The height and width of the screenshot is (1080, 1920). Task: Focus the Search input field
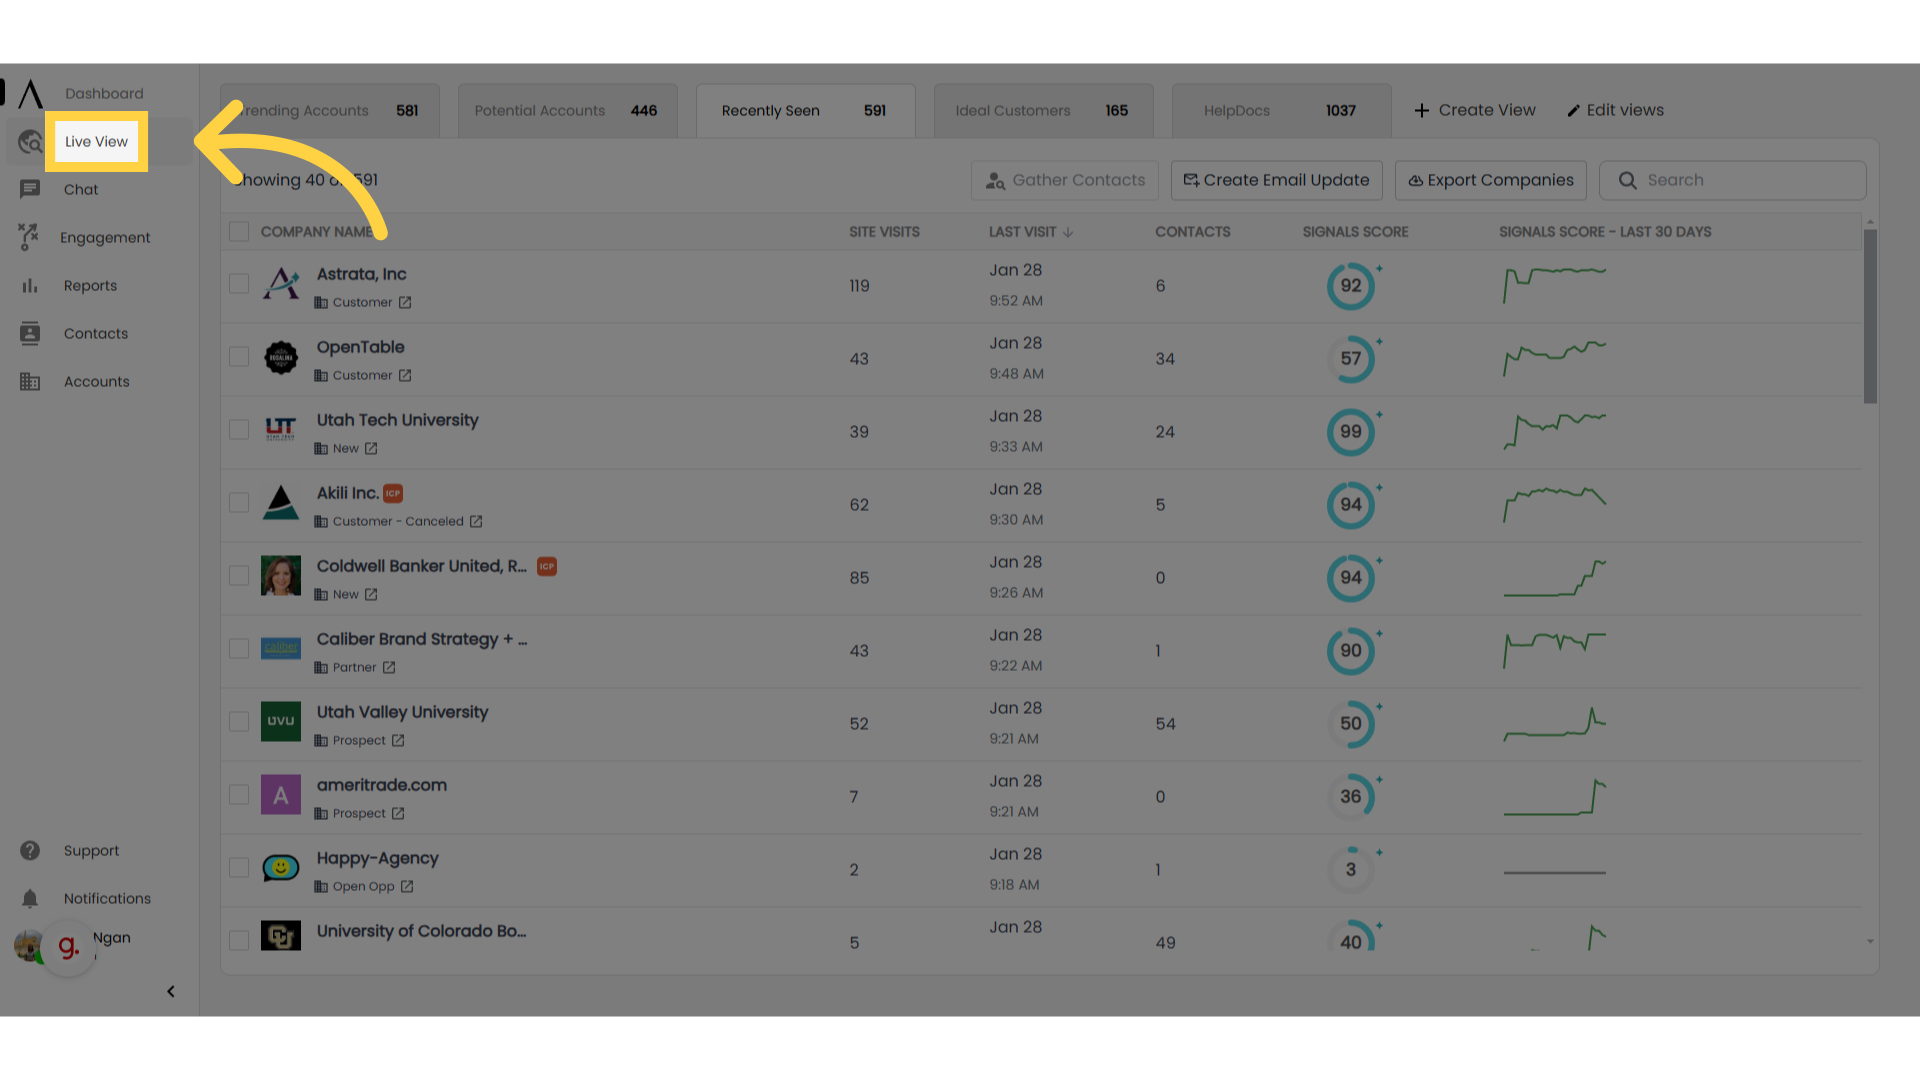[x=1733, y=180]
